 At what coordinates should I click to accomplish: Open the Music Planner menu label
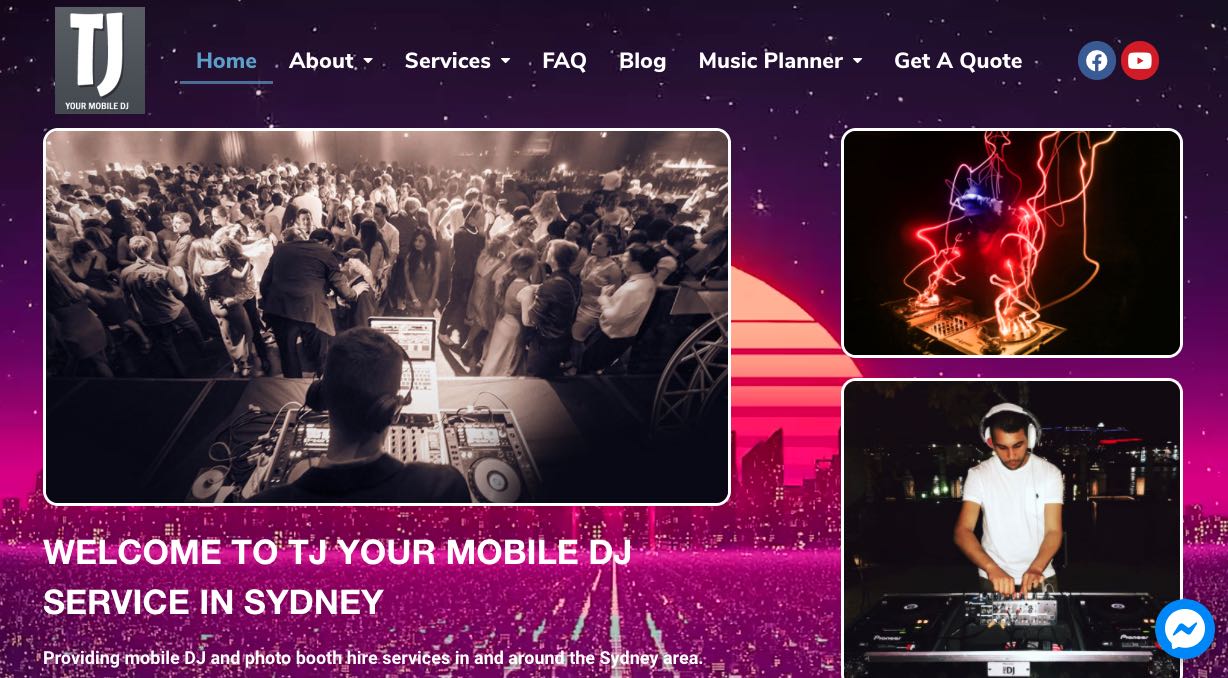(770, 61)
